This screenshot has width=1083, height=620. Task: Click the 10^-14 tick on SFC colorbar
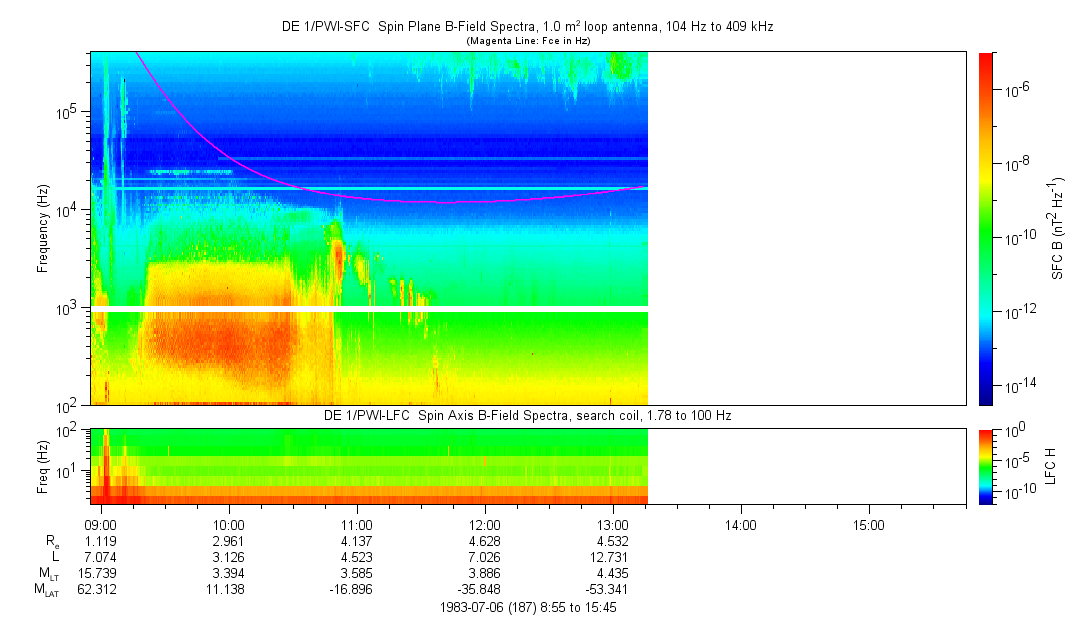[x=1017, y=385]
